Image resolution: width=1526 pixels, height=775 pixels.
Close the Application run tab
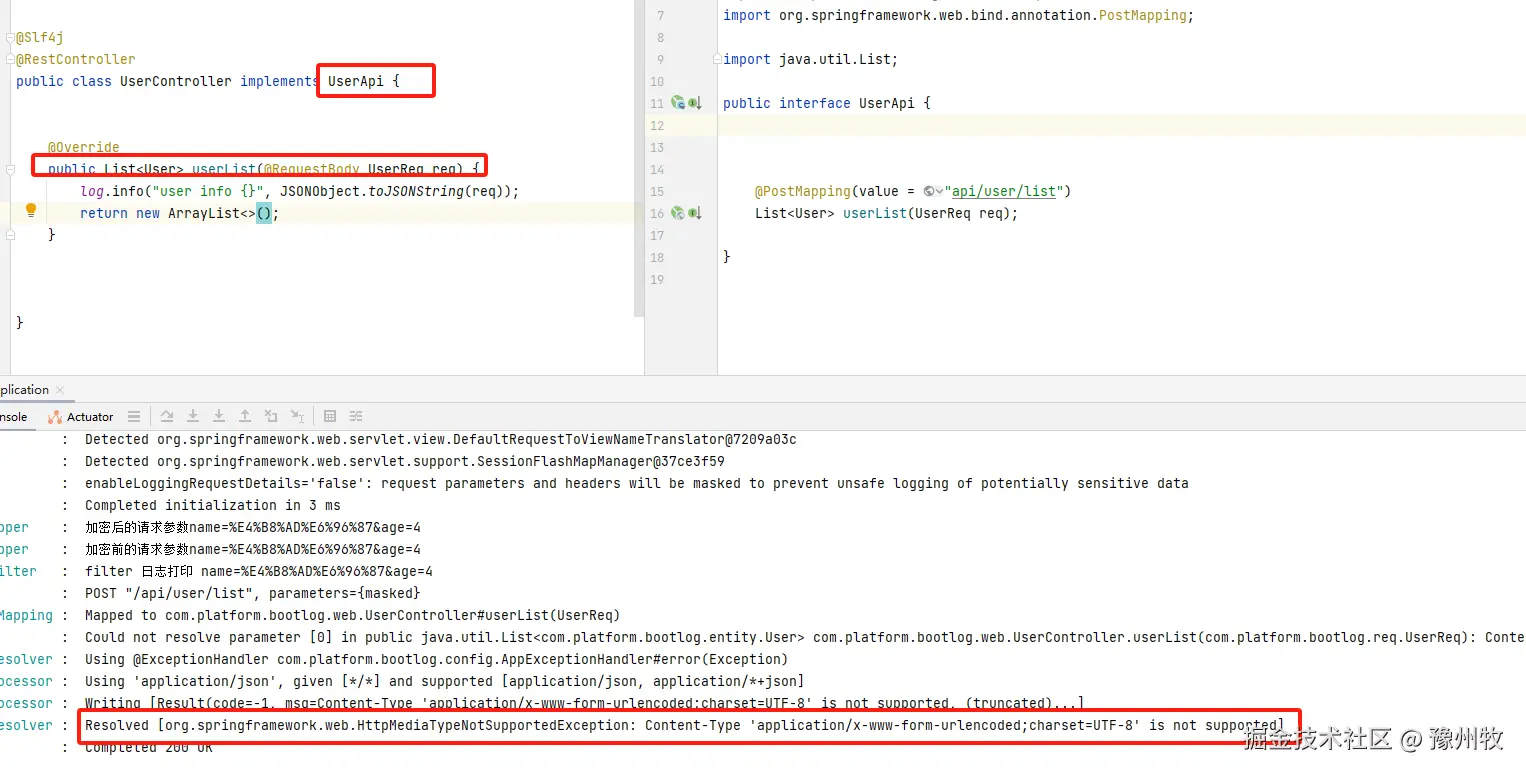pyautogui.click(x=59, y=390)
